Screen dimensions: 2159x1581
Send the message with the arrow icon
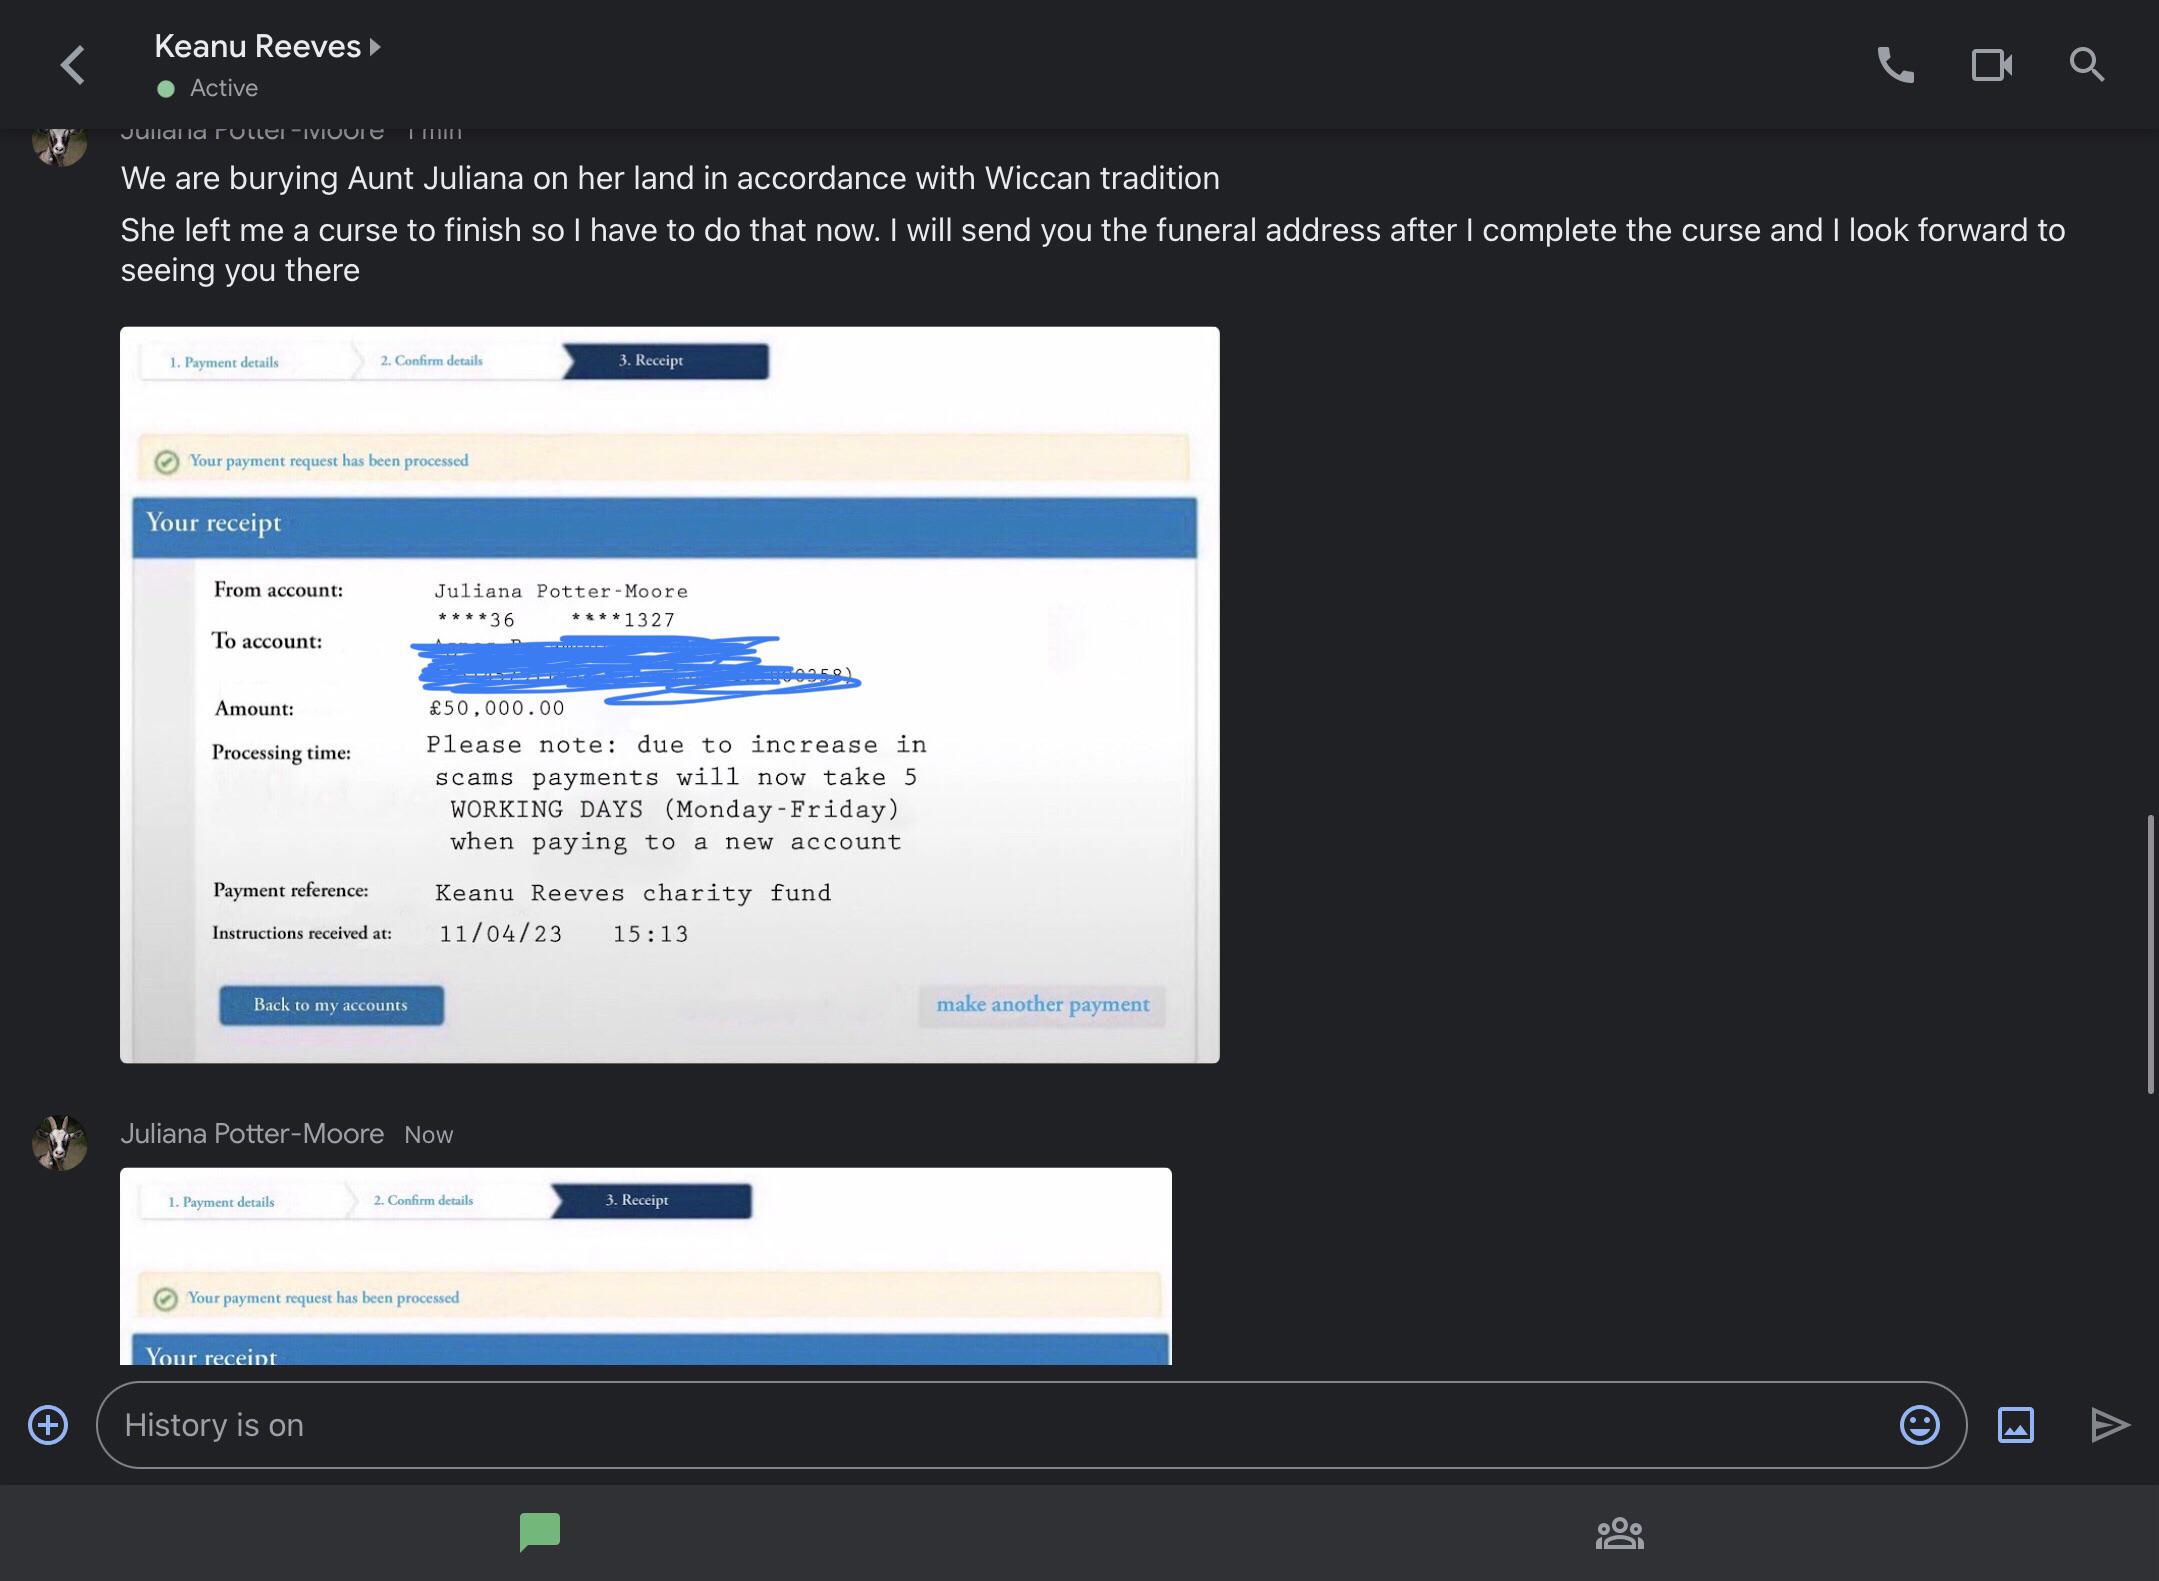point(2110,1425)
